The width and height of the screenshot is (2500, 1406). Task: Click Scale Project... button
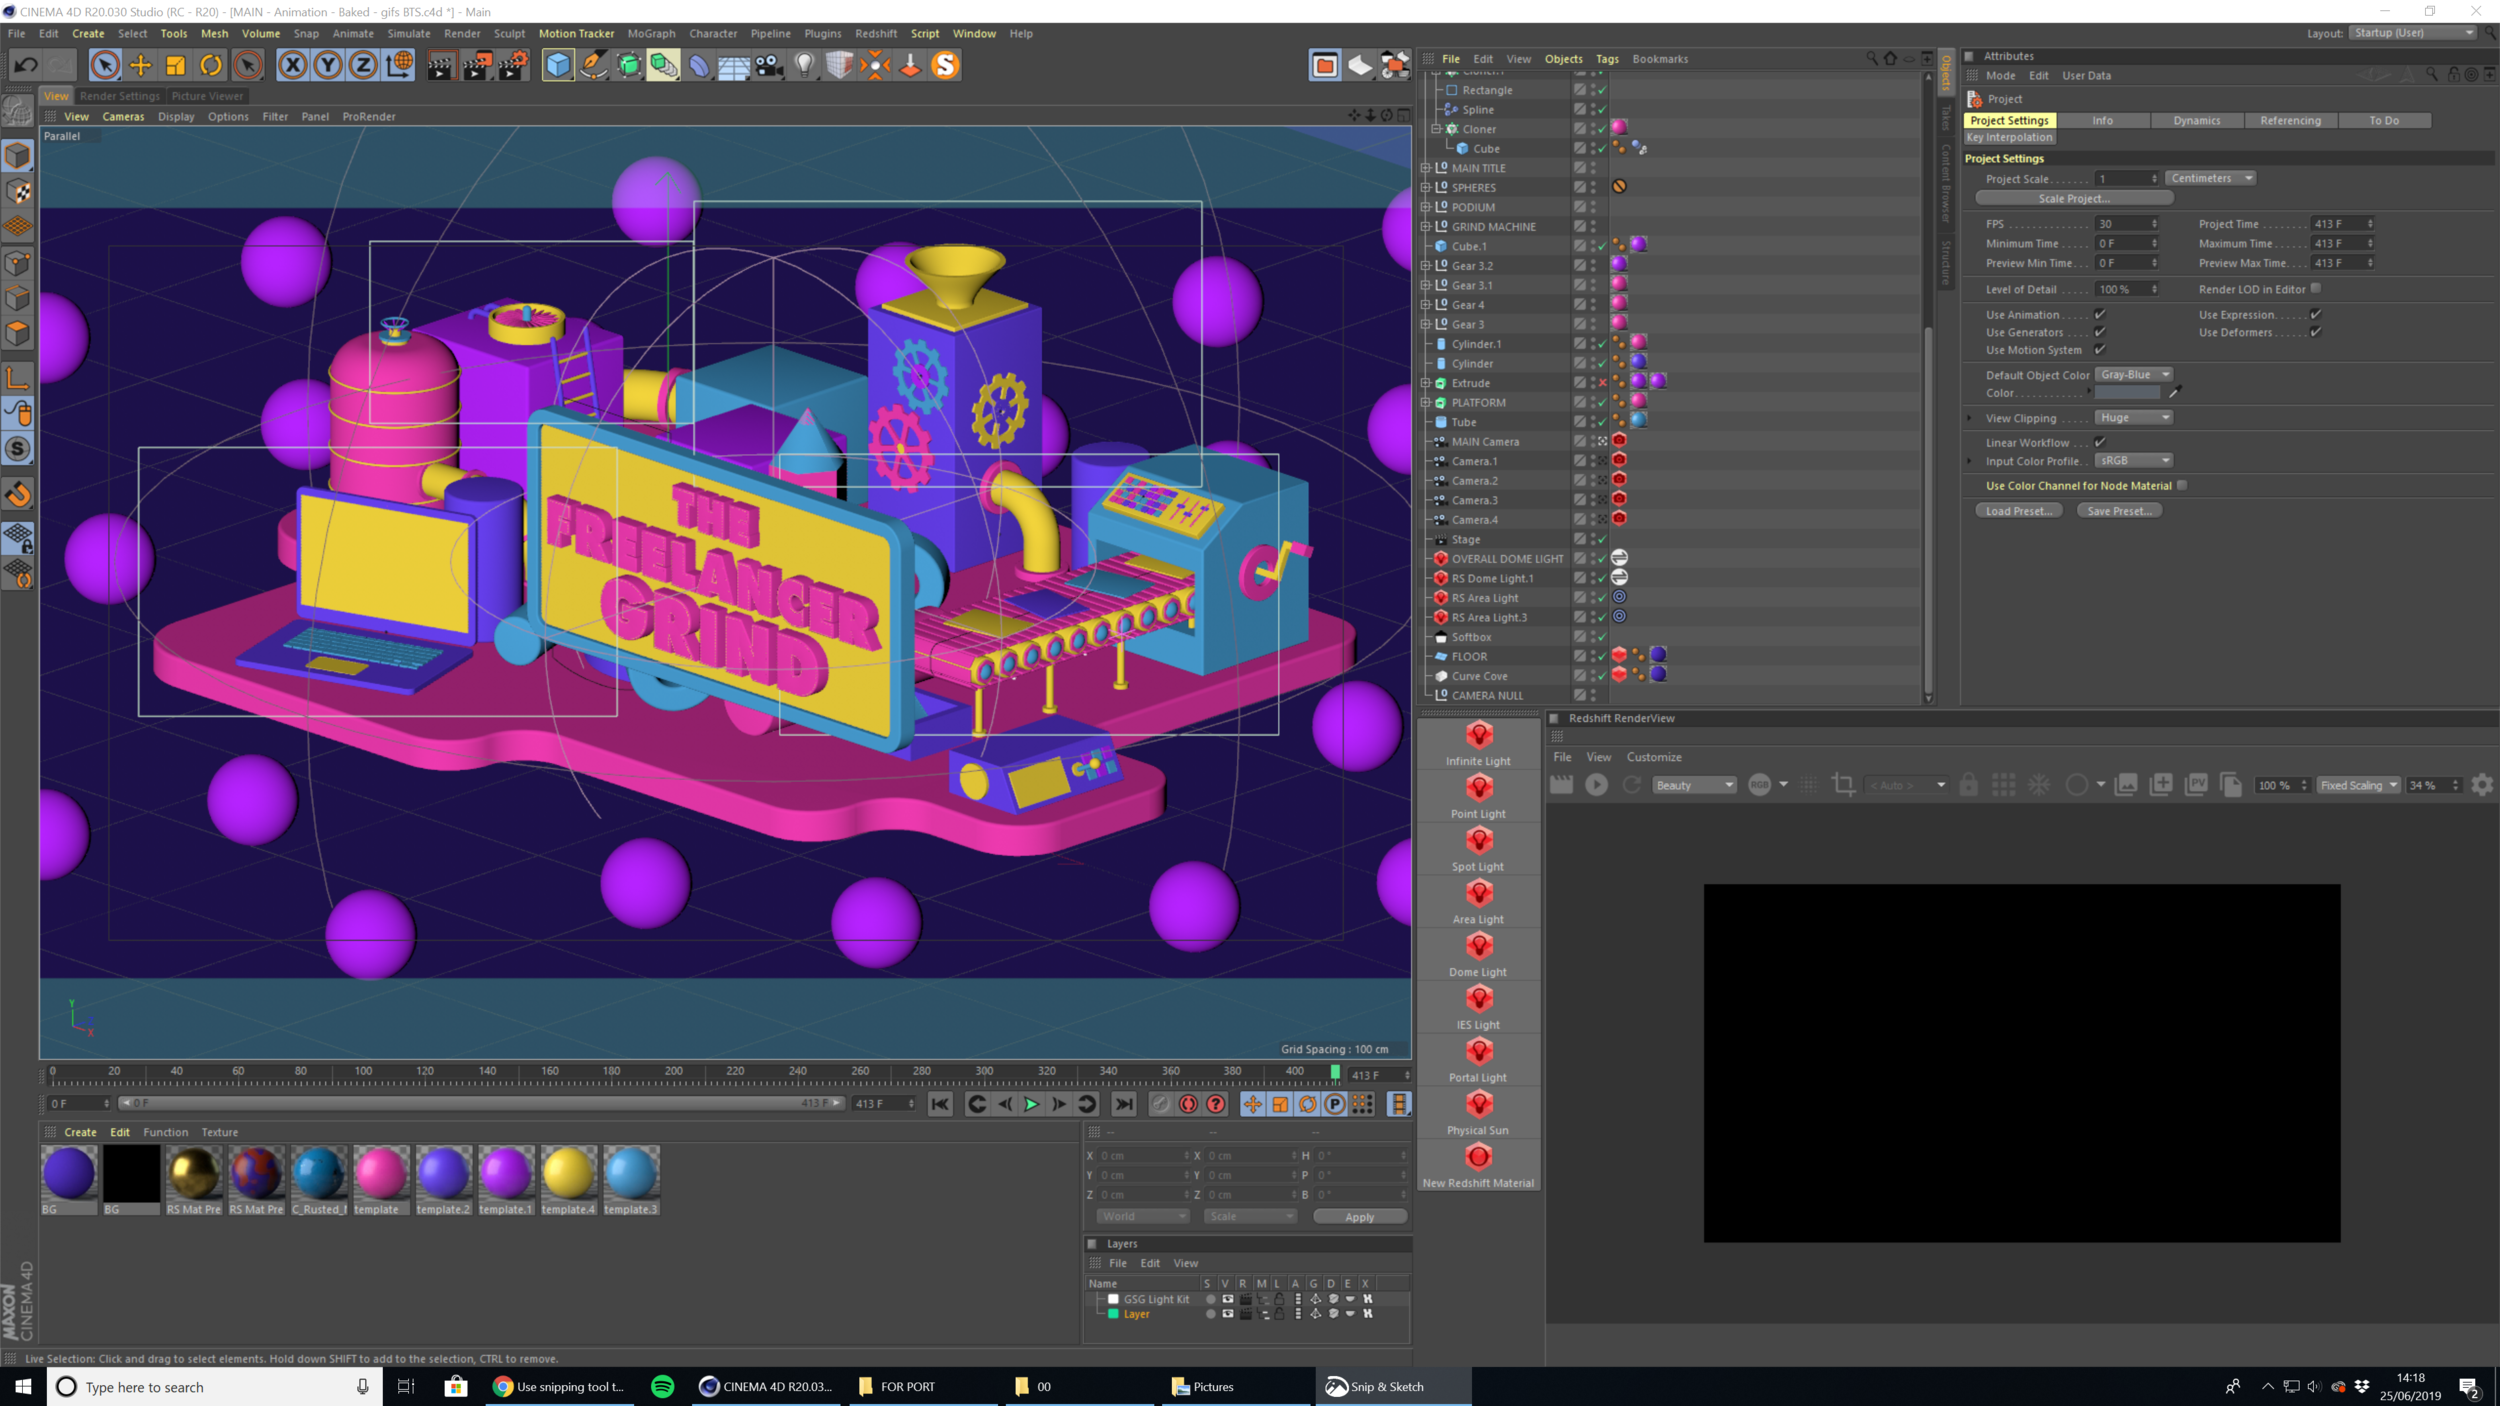(x=2074, y=198)
